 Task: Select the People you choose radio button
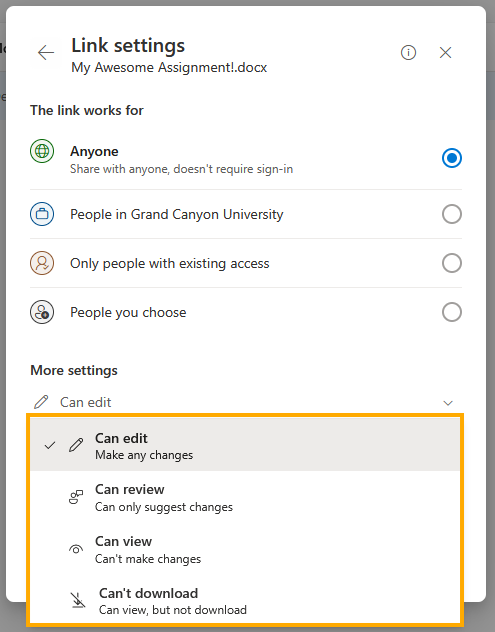click(x=451, y=312)
